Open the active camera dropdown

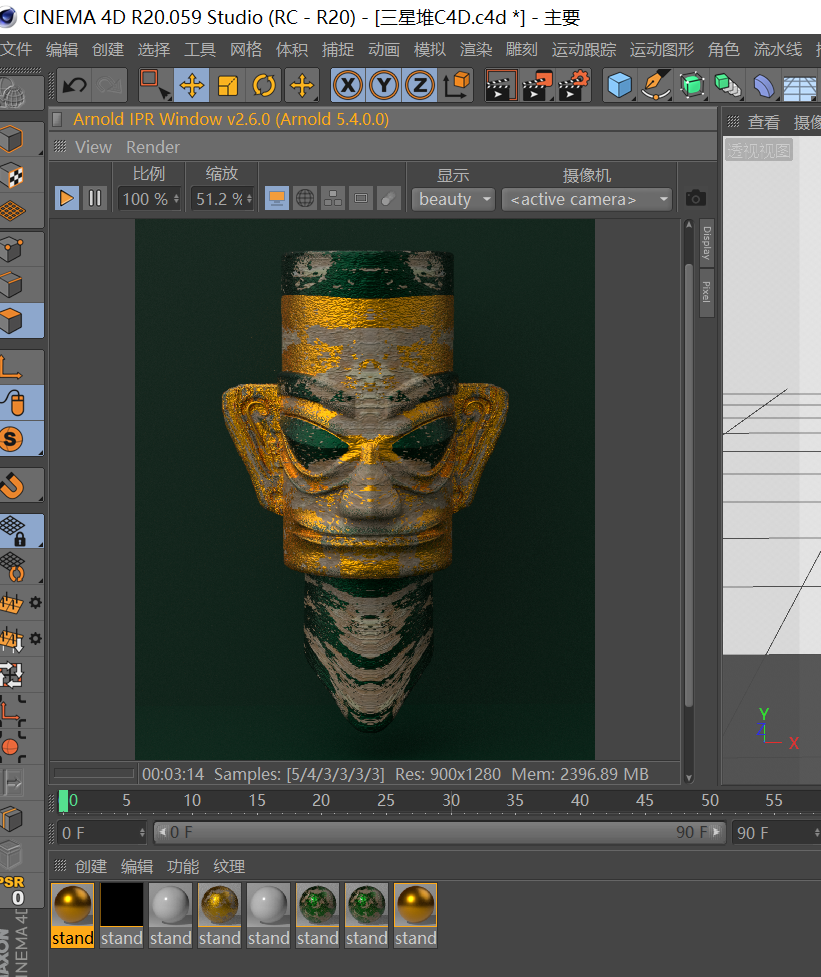[x=587, y=199]
